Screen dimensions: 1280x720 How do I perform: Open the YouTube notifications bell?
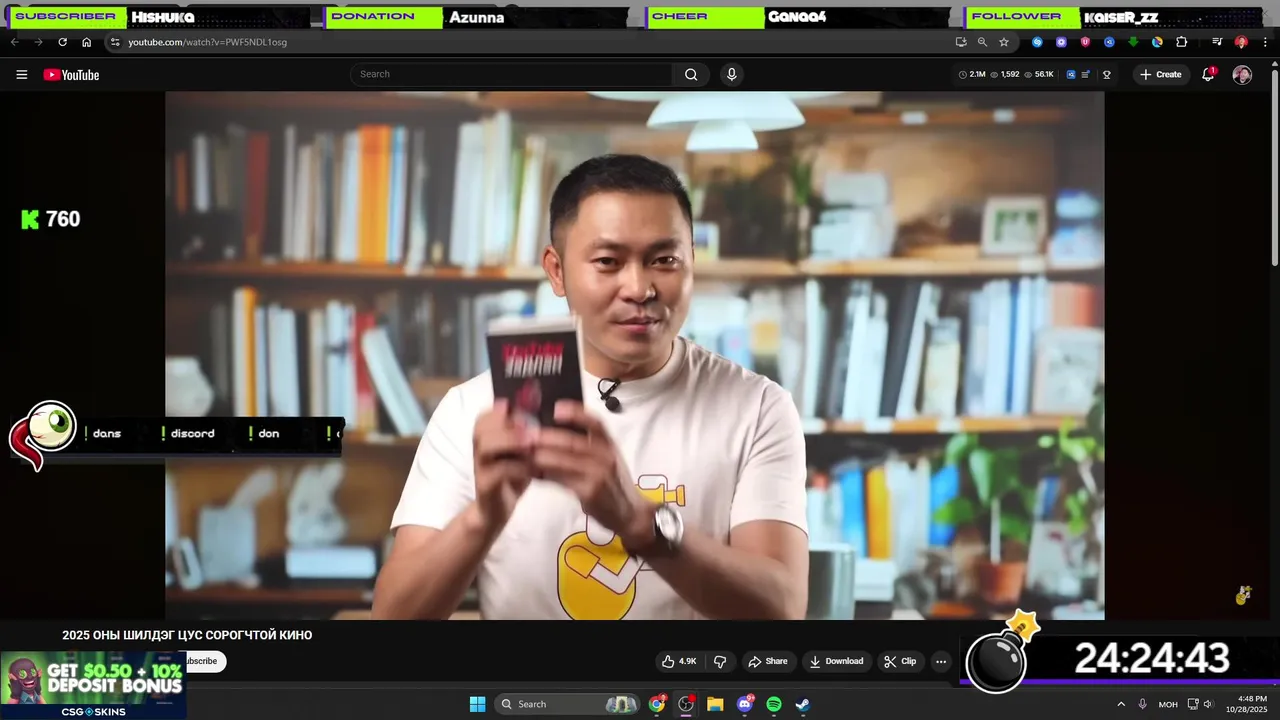coord(1208,75)
